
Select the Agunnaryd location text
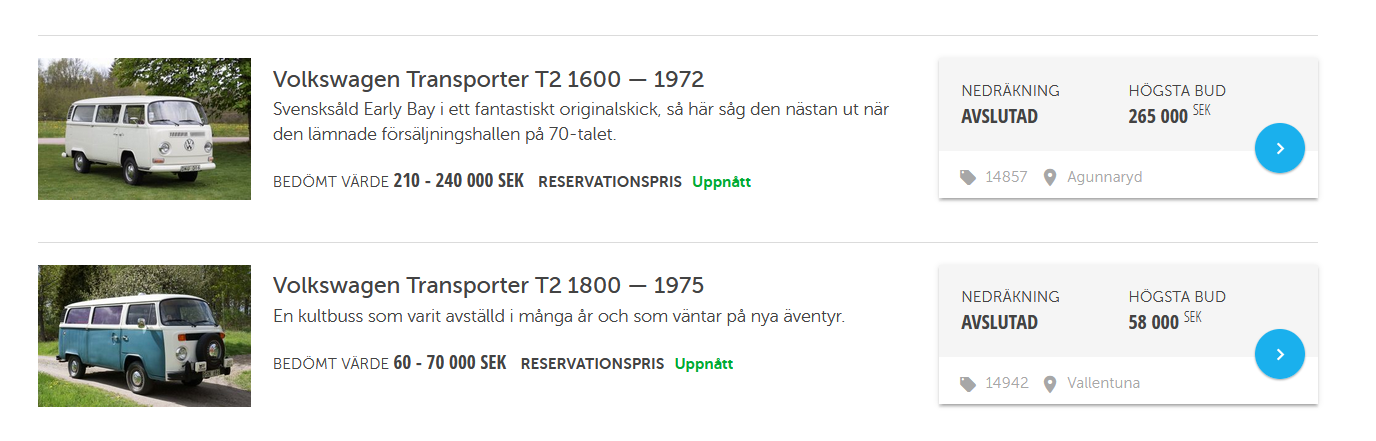pos(1104,177)
